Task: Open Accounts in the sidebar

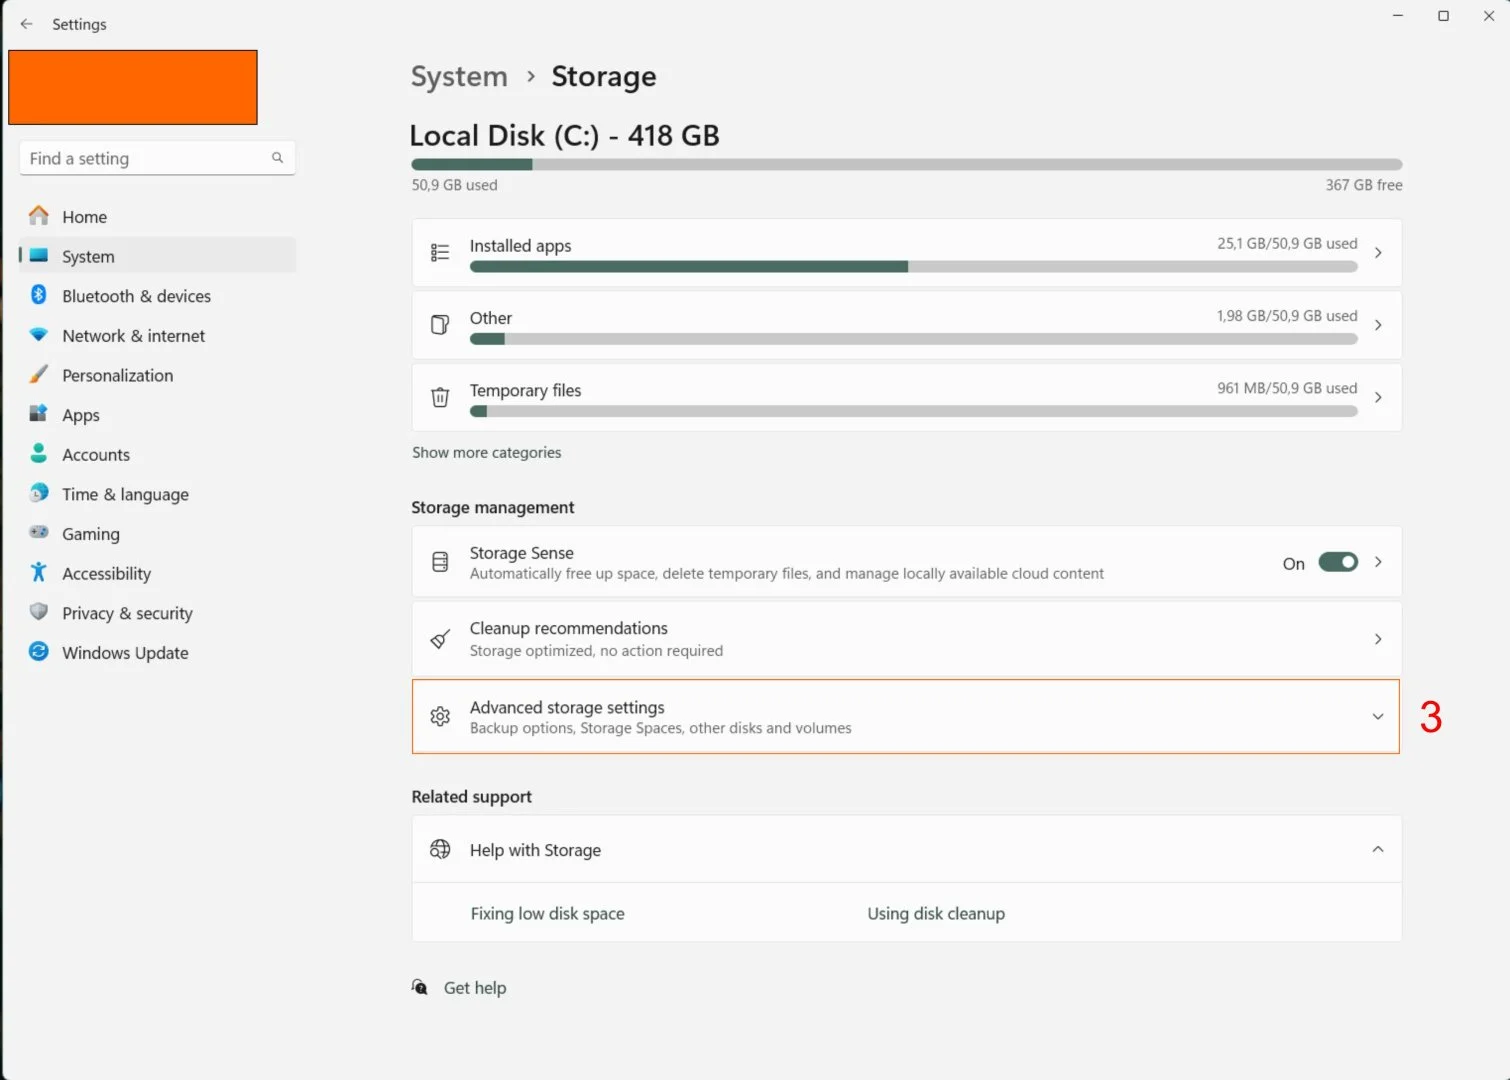Action: coord(158,455)
